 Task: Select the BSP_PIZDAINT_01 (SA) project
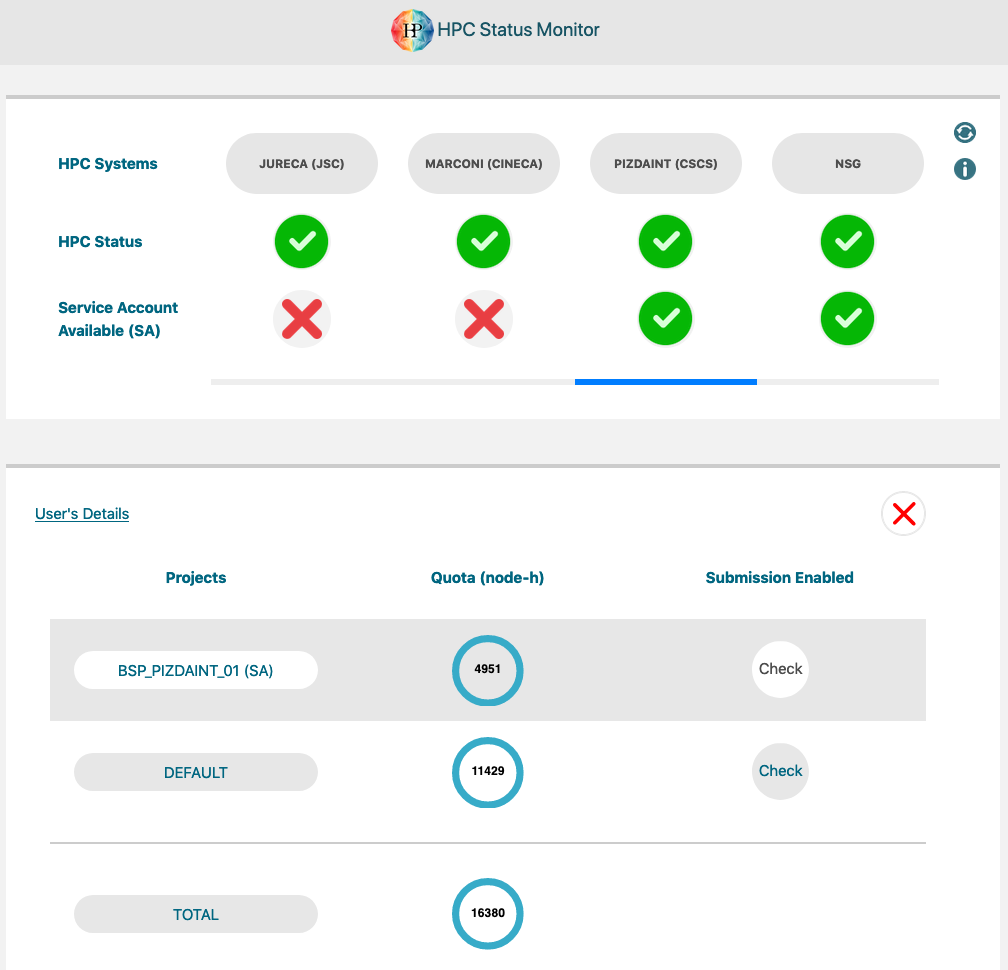[x=195, y=670]
